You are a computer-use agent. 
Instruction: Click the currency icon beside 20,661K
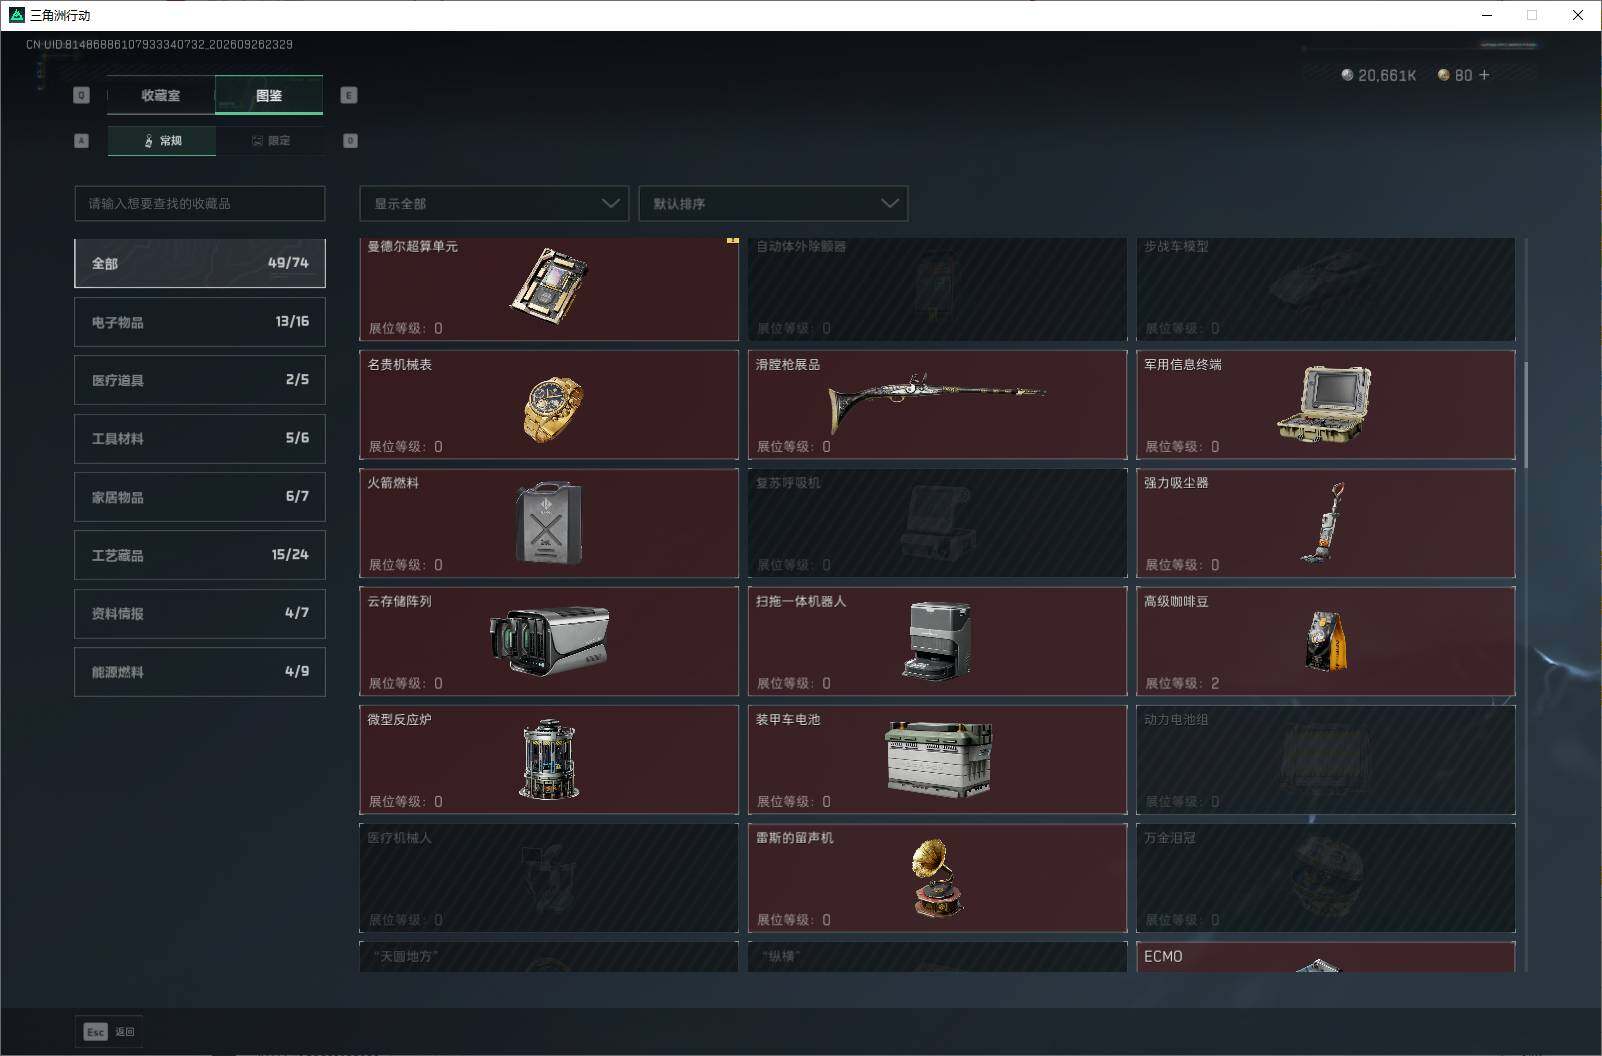pyautogui.click(x=1346, y=75)
